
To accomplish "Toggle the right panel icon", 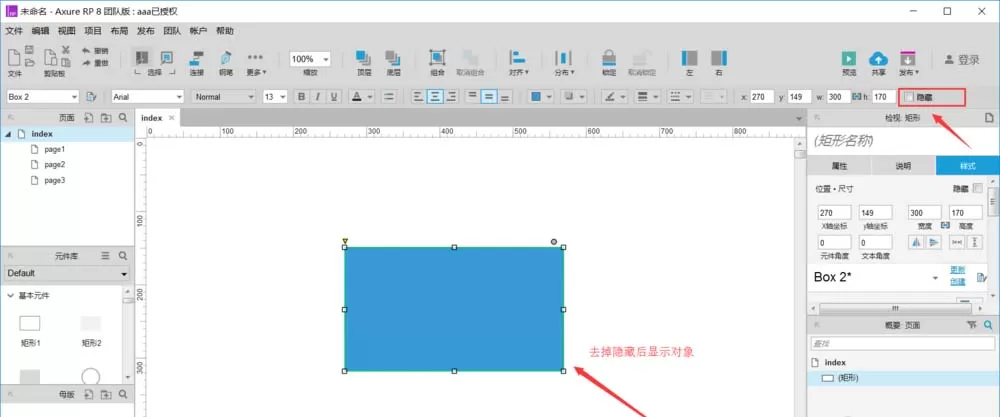I will point(719,58).
